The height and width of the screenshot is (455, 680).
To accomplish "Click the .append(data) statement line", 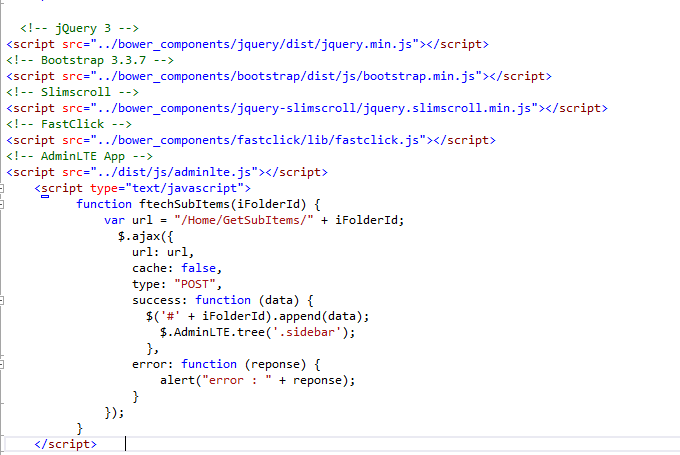I will [x=258, y=316].
